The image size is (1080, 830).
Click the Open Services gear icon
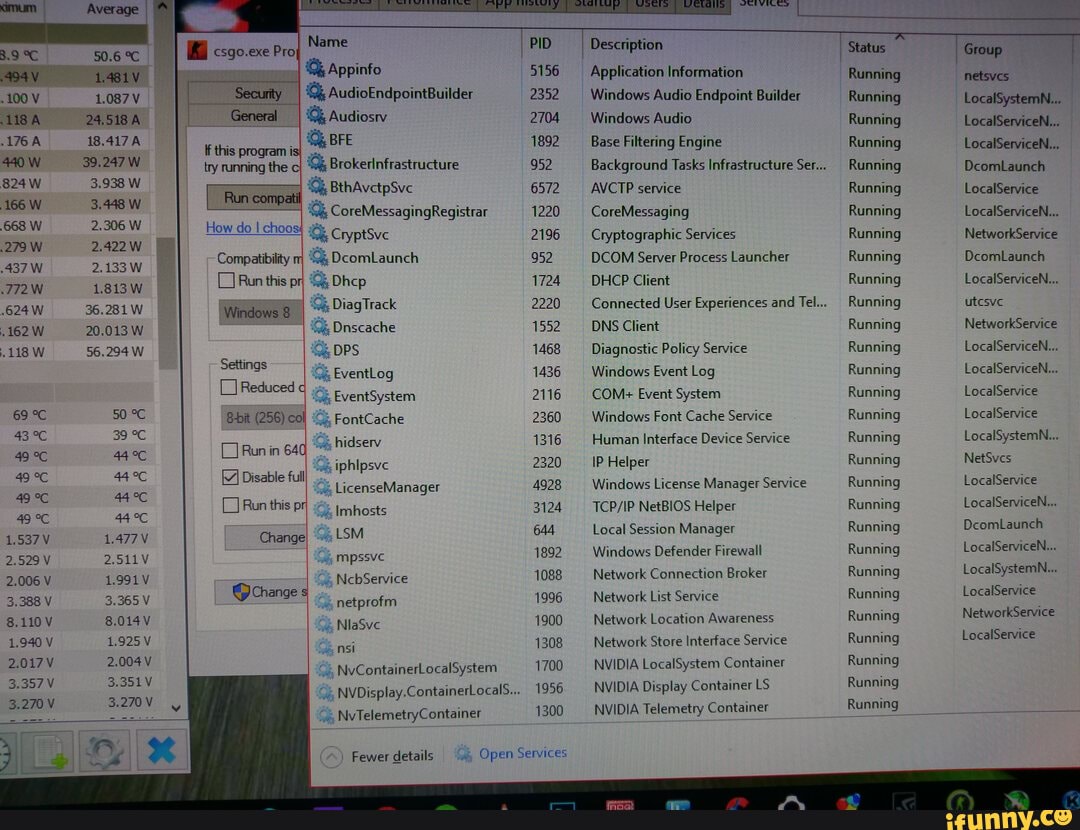[x=464, y=753]
